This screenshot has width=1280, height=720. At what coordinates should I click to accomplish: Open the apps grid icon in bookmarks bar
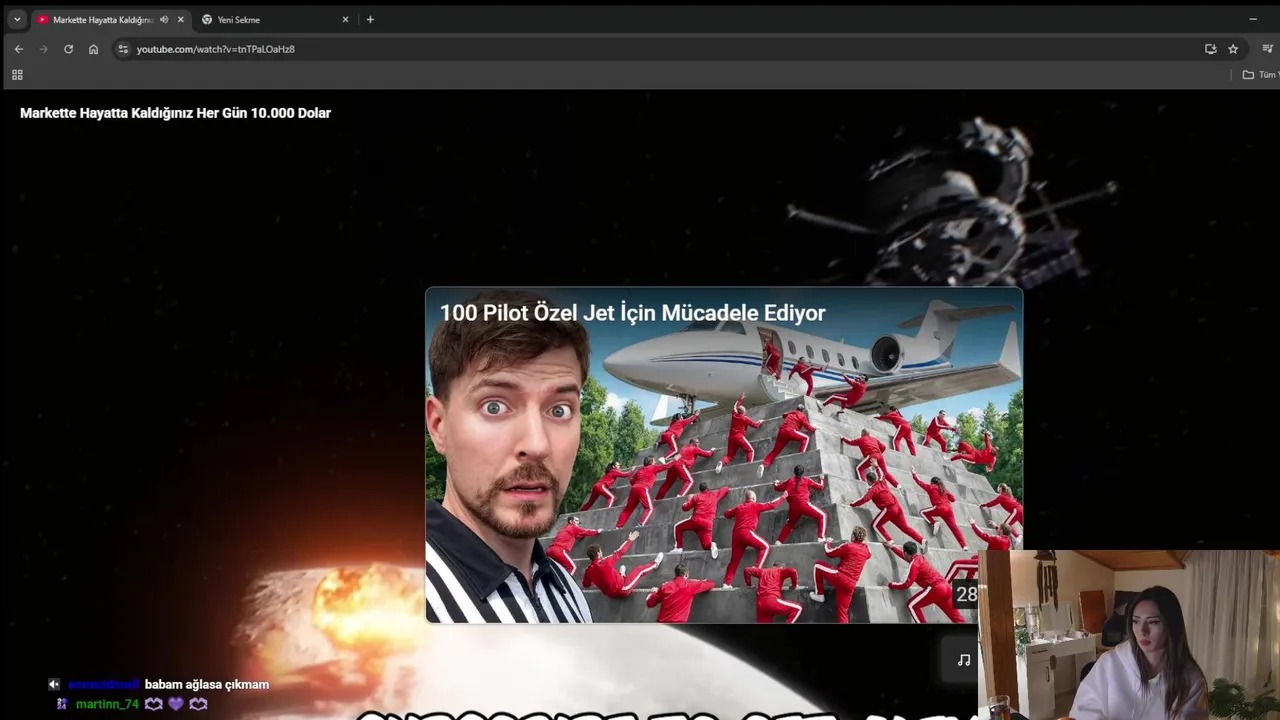pos(17,75)
